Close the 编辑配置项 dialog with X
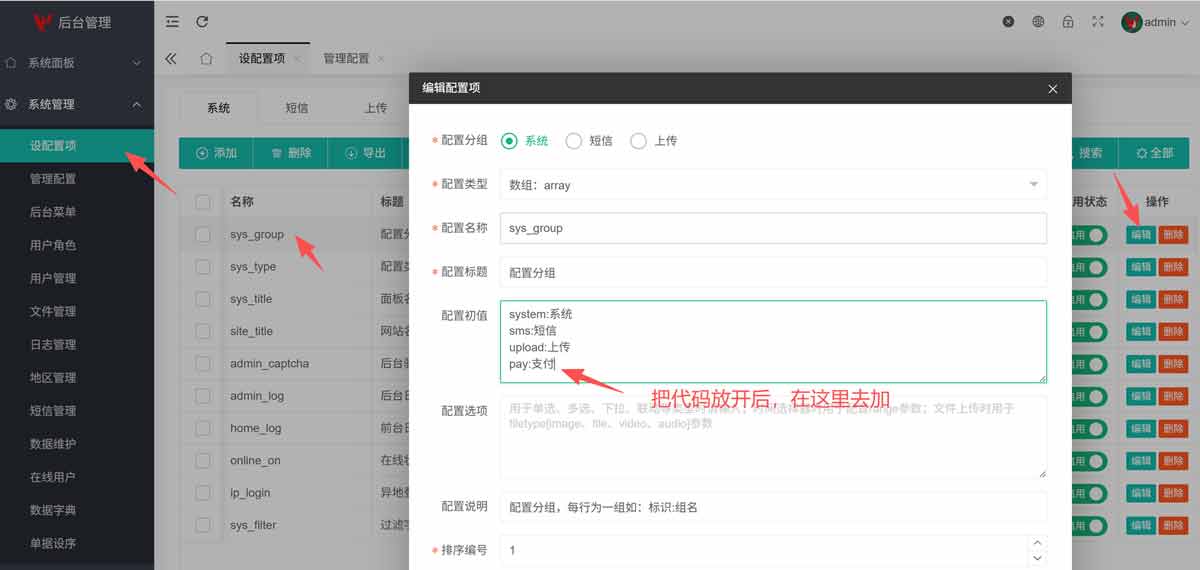 (x=1052, y=89)
